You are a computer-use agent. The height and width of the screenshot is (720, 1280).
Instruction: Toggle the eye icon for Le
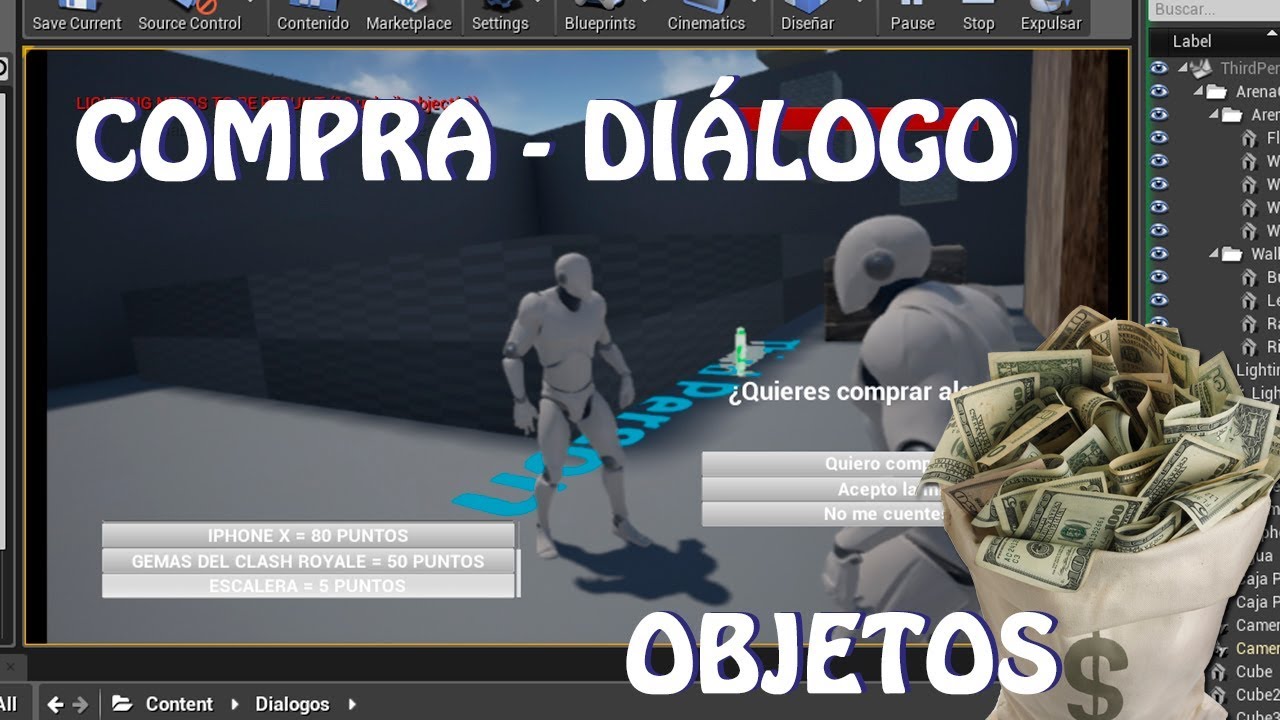click(1159, 300)
